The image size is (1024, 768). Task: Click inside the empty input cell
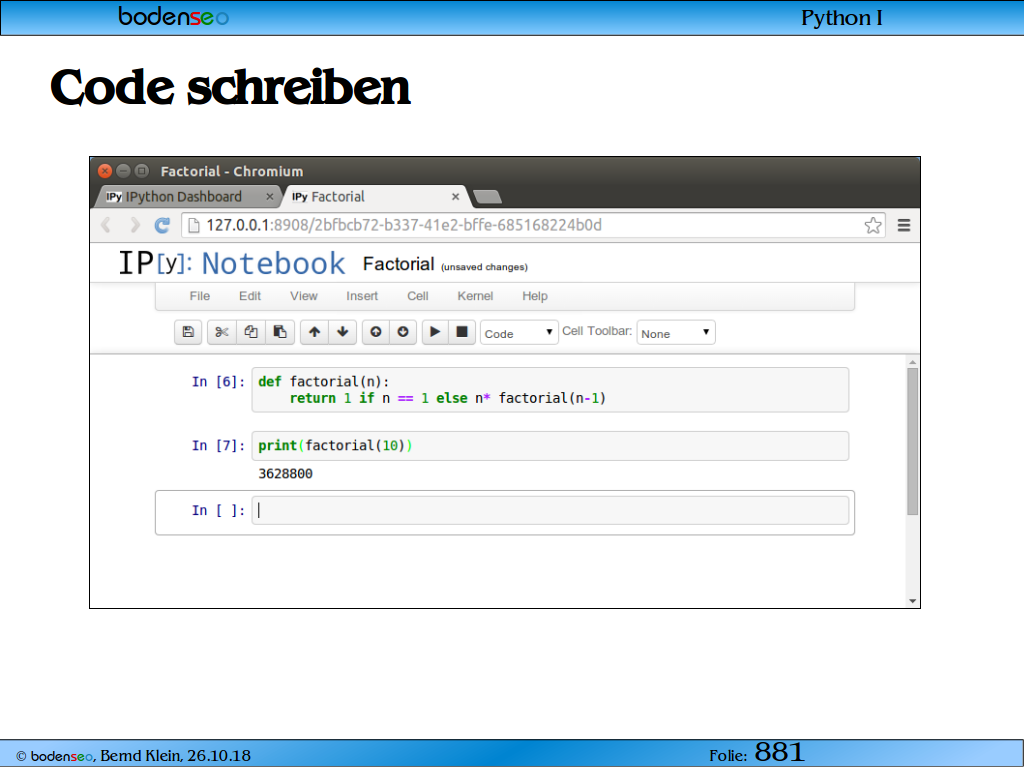pos(550,511)
